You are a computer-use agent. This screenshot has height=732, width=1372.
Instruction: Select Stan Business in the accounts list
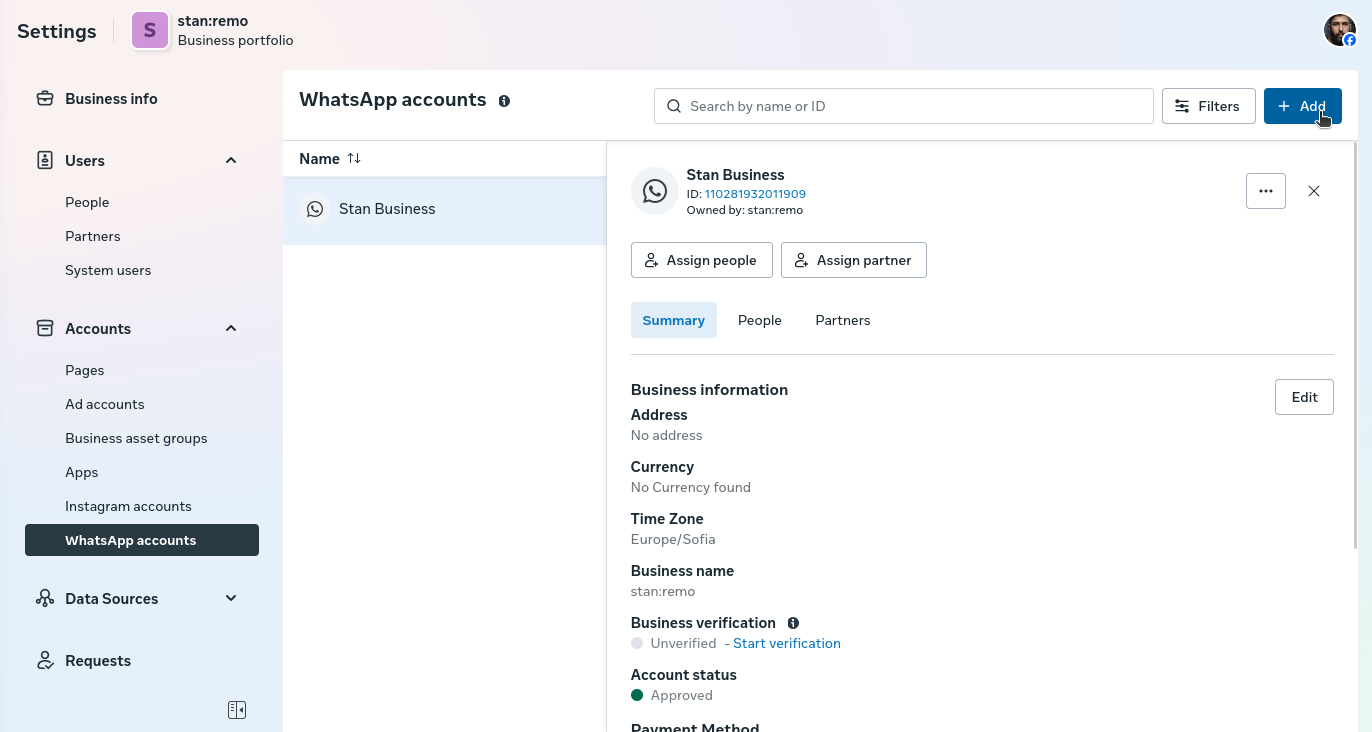click(387, 209)
